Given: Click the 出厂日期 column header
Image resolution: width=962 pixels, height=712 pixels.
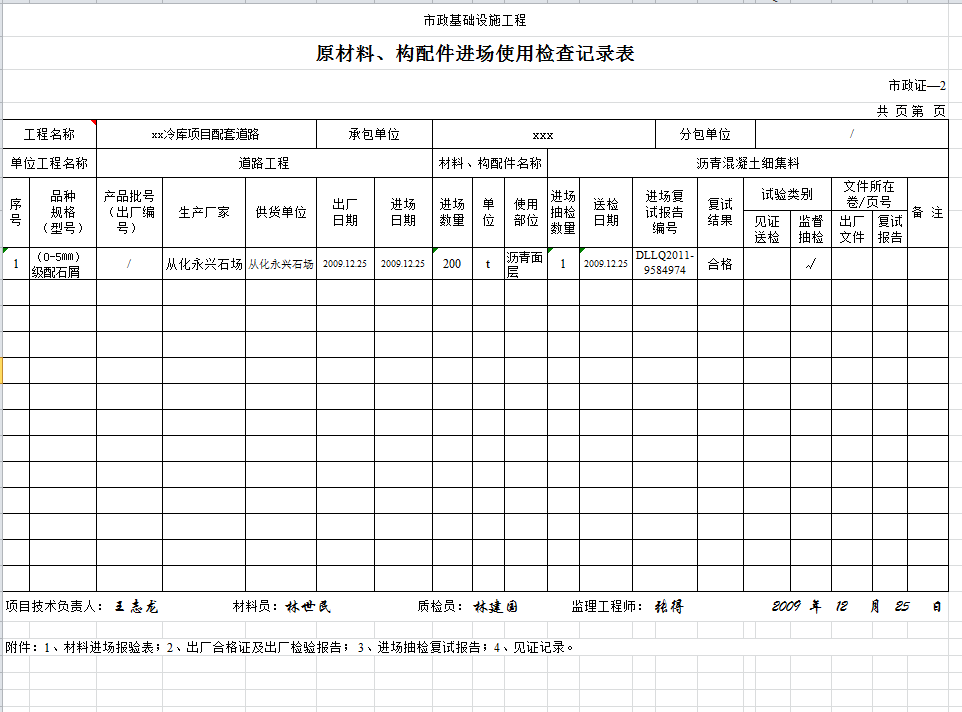Looking at the screenshot, I should coord(345,212).
